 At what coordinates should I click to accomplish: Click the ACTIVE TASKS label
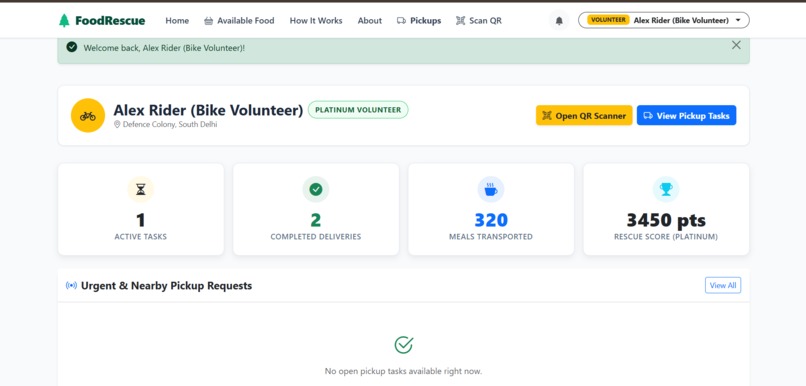click(x=141, y=237)
